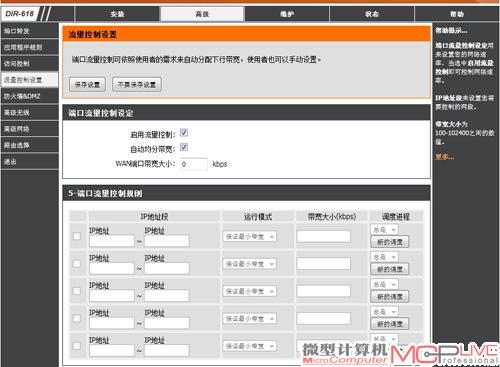The width and height of the screenshot is (500, 367).
Task: Open fourth row 运行模式 dropdown
Action: 250,319
